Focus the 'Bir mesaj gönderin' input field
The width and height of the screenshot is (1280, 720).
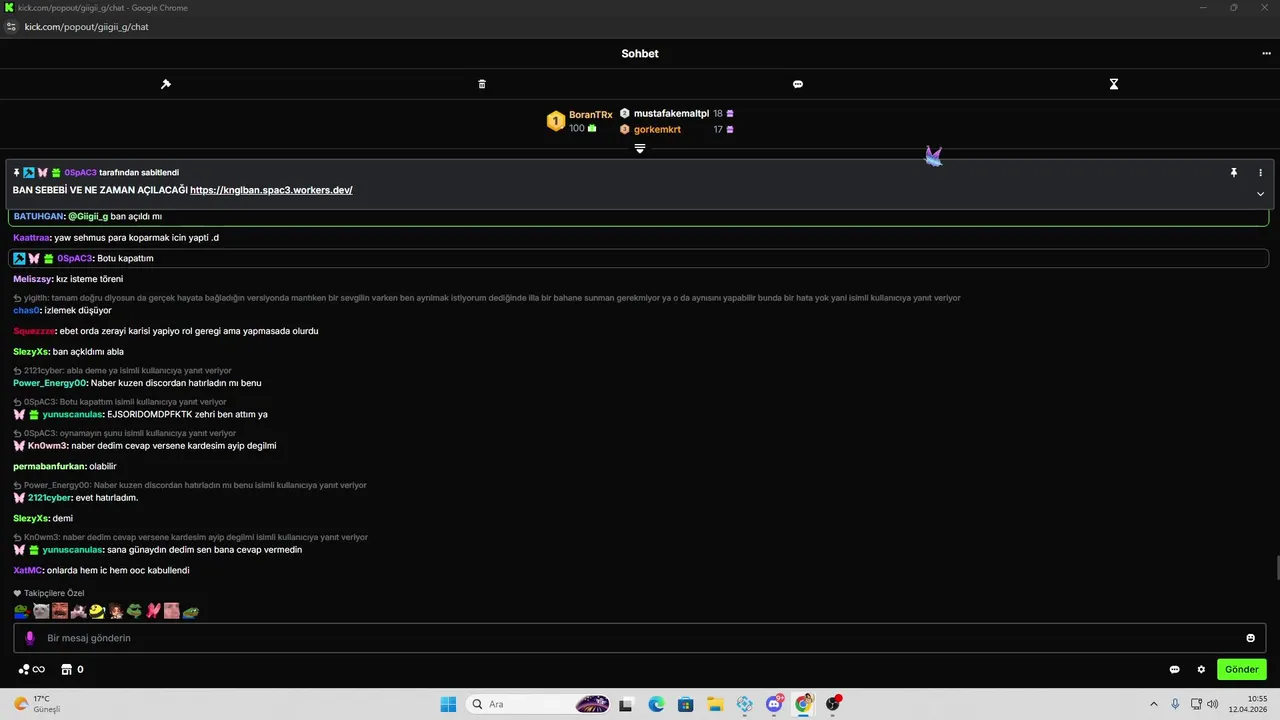pyautogui.click(x=640, y=638)
